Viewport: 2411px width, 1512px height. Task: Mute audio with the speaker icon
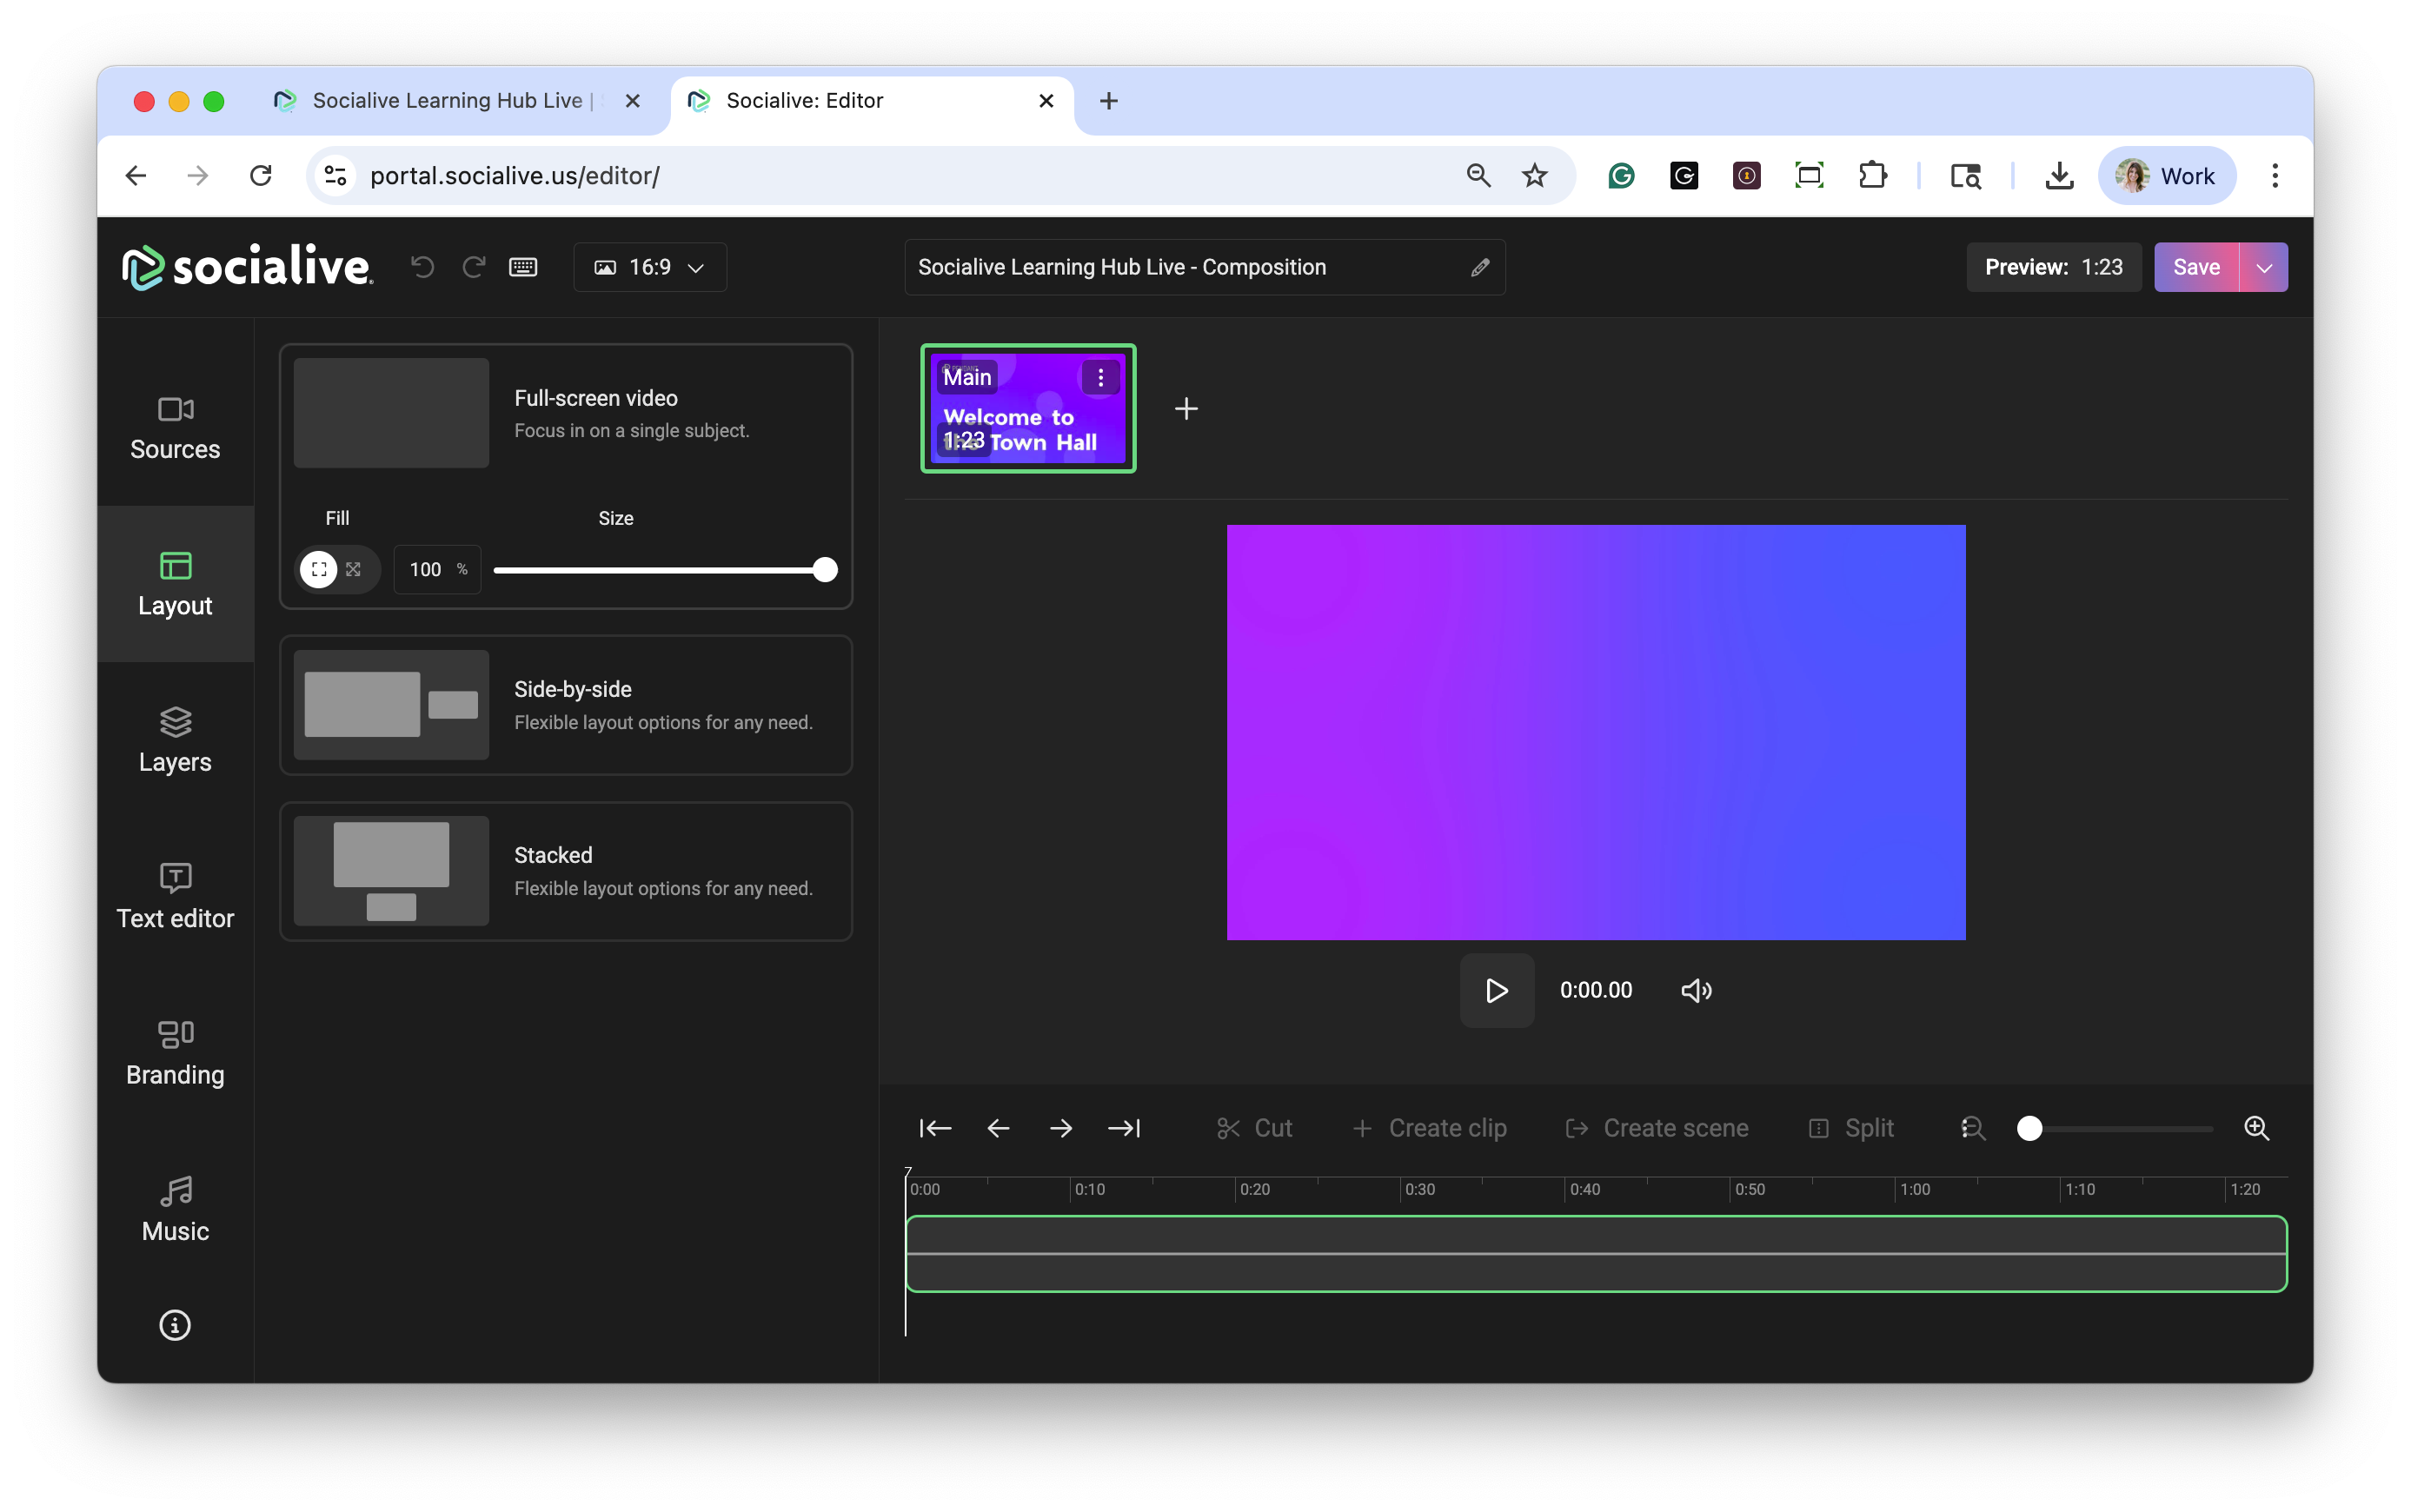click(1696, 990)
